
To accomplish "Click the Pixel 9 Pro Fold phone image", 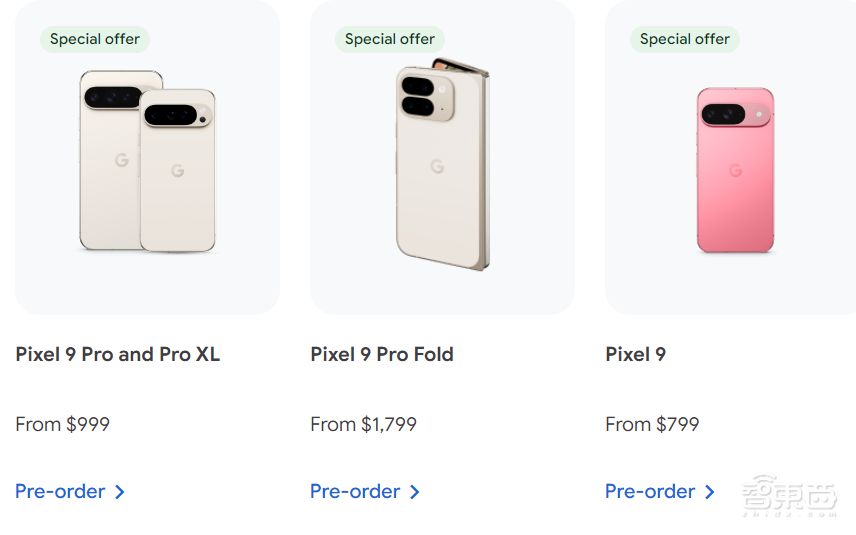I will click(x=441, y=166).
